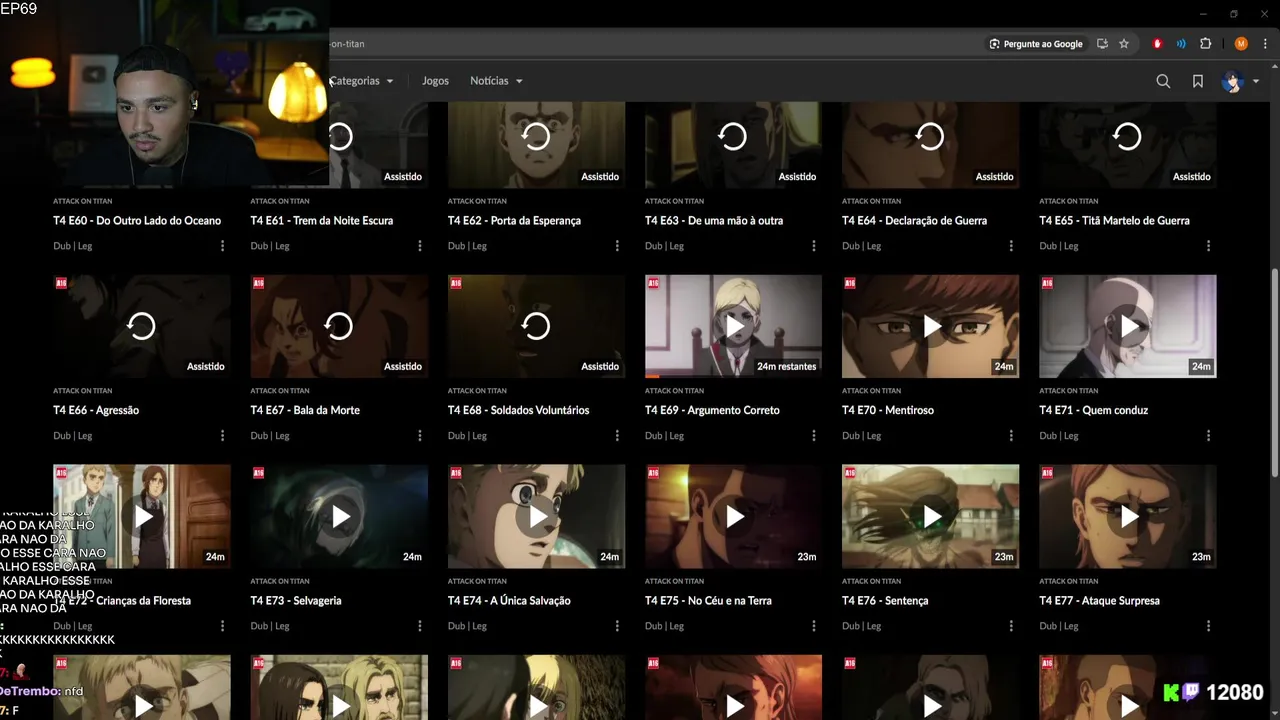The image size is (1280, 720).
Task: Open title T4 E60 - Do Outro Lado do Oceano
Action: (137, 221)
